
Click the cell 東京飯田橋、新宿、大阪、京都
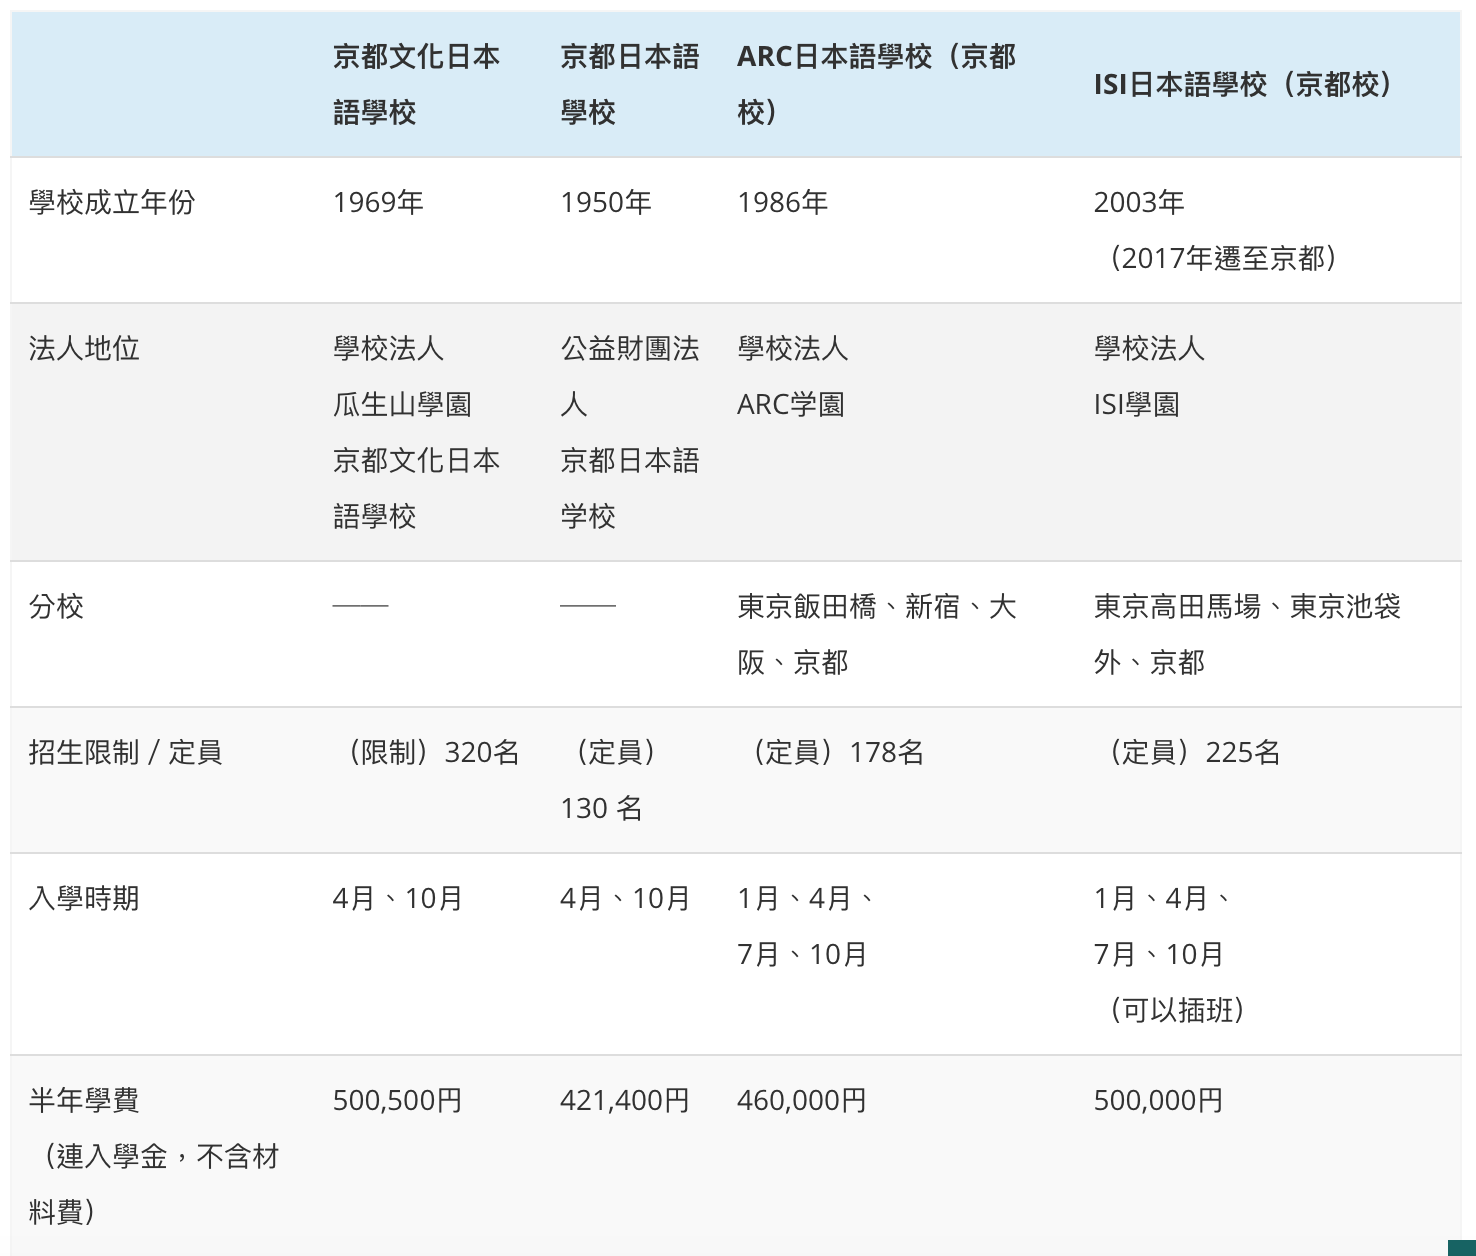(x=876, y=635)
